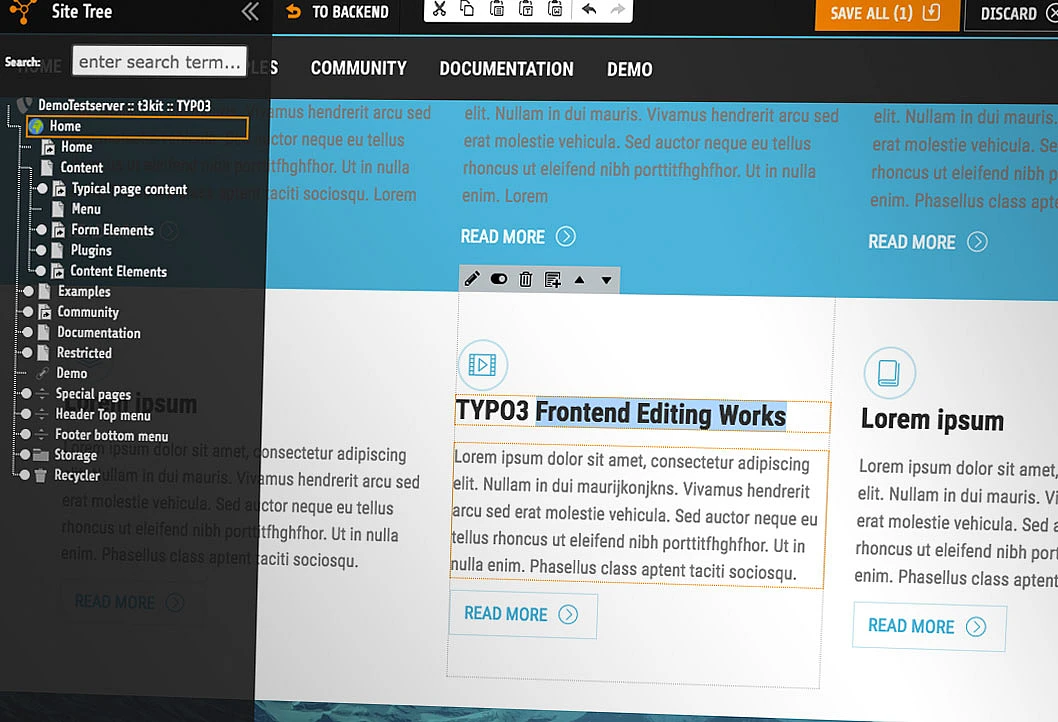Image resolution: width=1058 pixels, height=722 pixels.
Task: Click the copy icon in top toolbar
Action: click(x=467, y=10)
